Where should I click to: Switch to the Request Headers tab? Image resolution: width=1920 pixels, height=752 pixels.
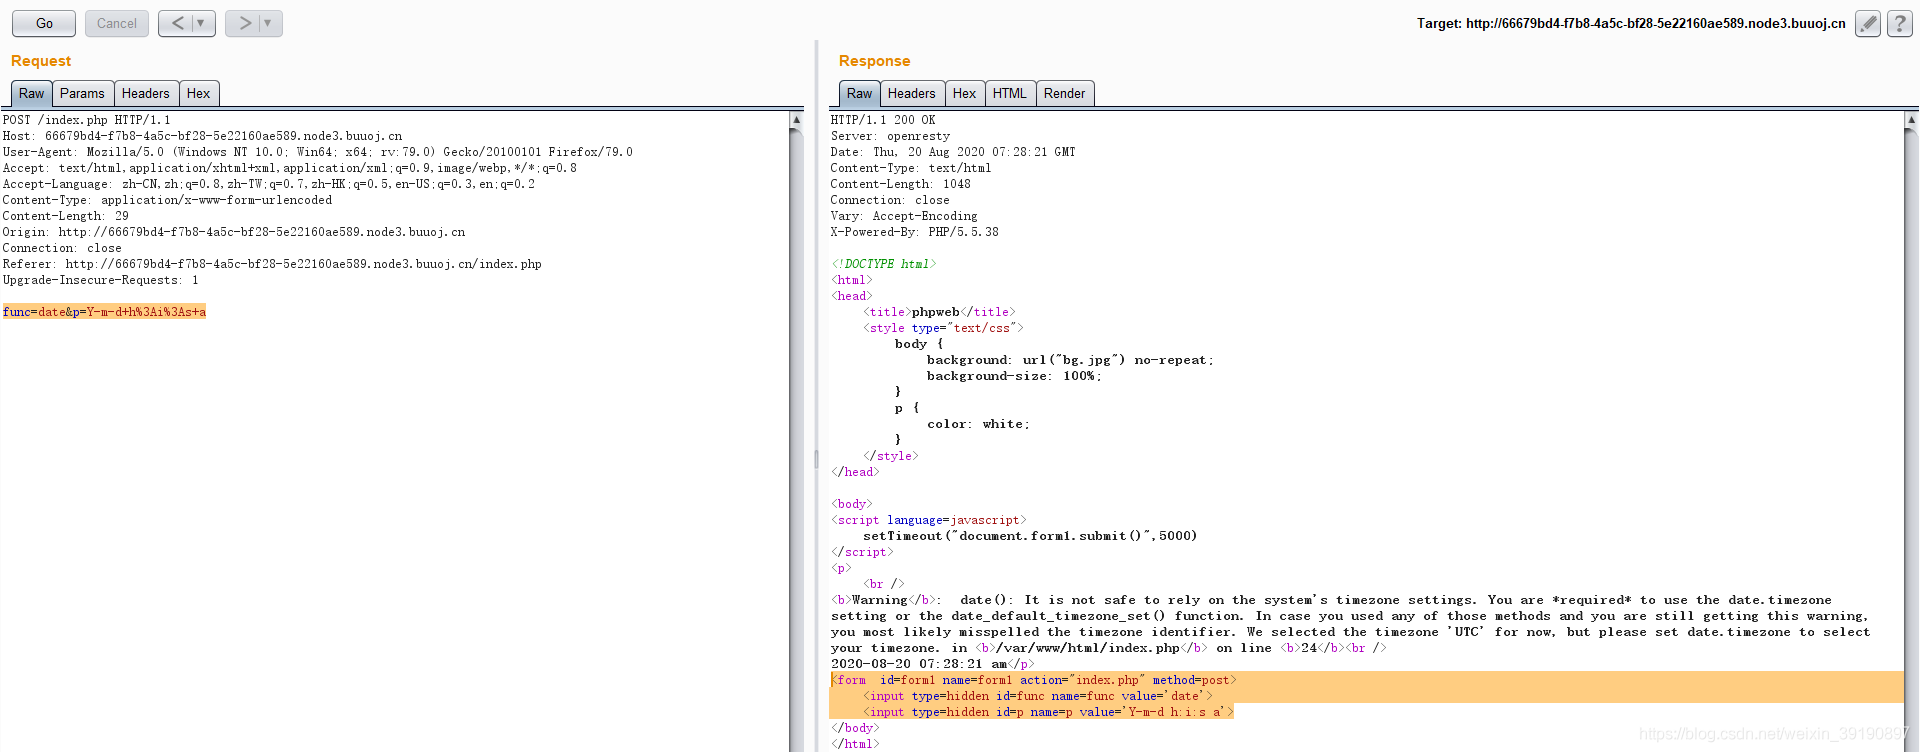tap(146, 93)
